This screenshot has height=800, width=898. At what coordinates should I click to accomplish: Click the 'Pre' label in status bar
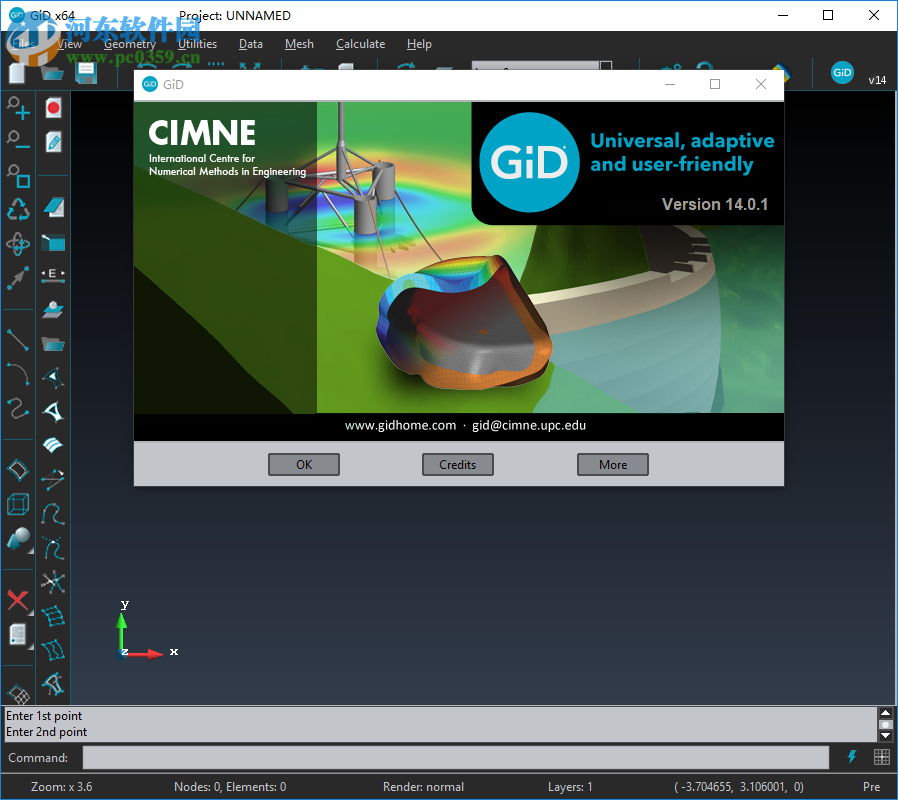(871, 786)
